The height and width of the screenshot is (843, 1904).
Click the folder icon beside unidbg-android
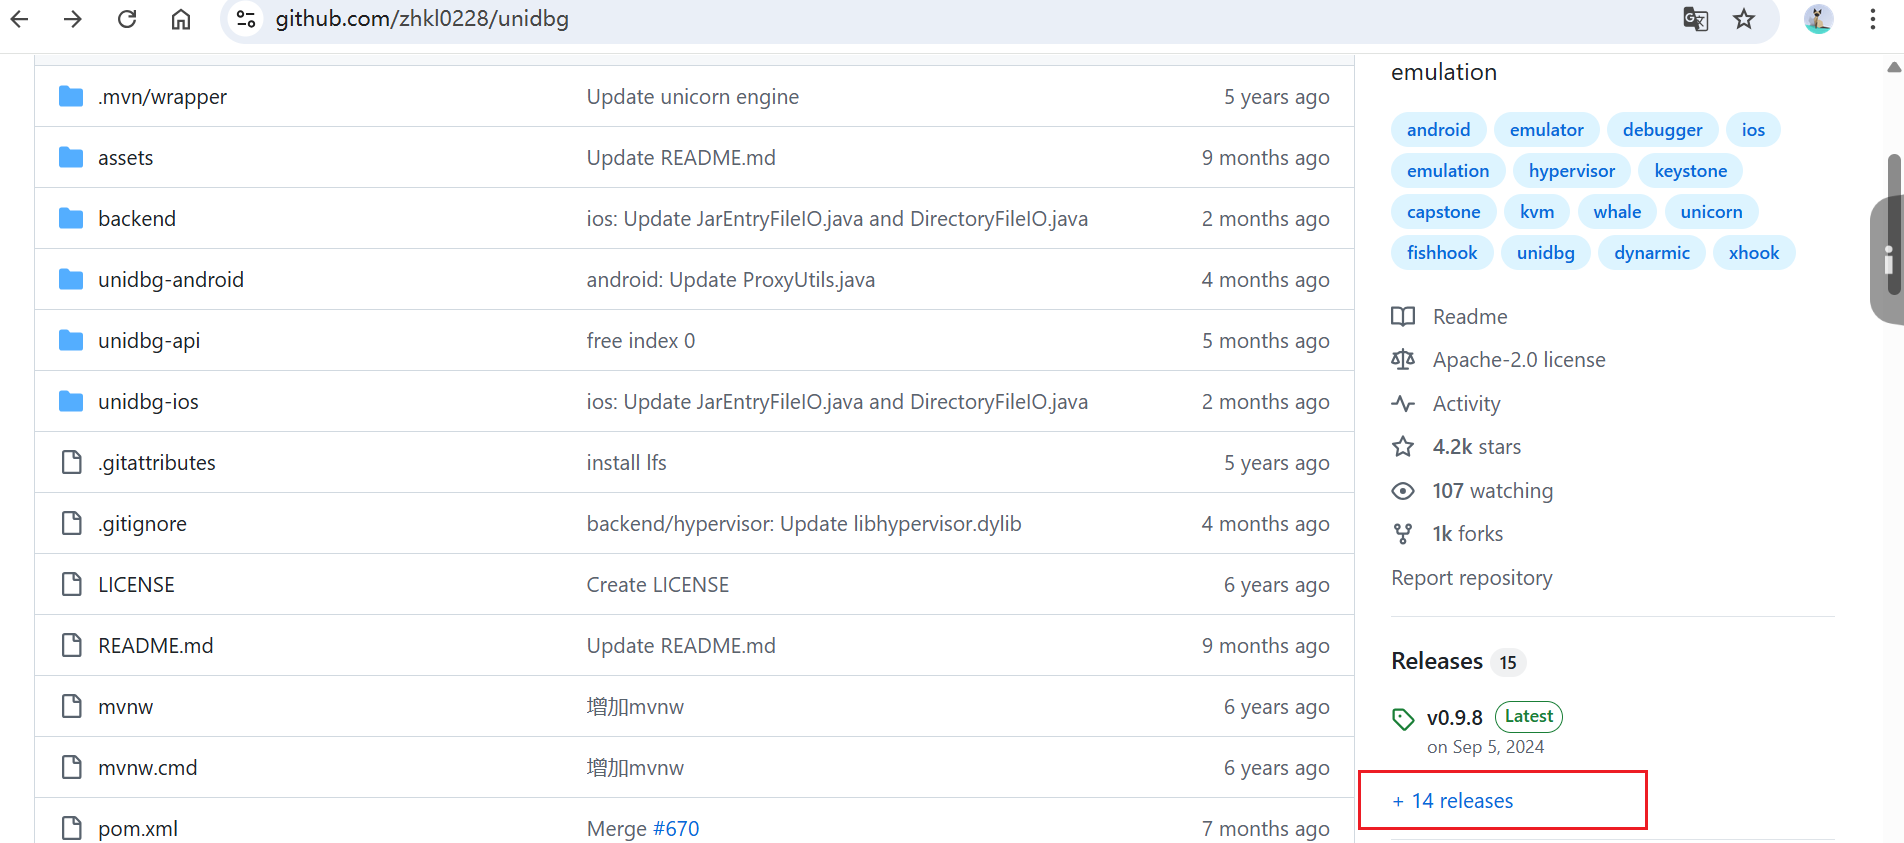tap(71, 279)
